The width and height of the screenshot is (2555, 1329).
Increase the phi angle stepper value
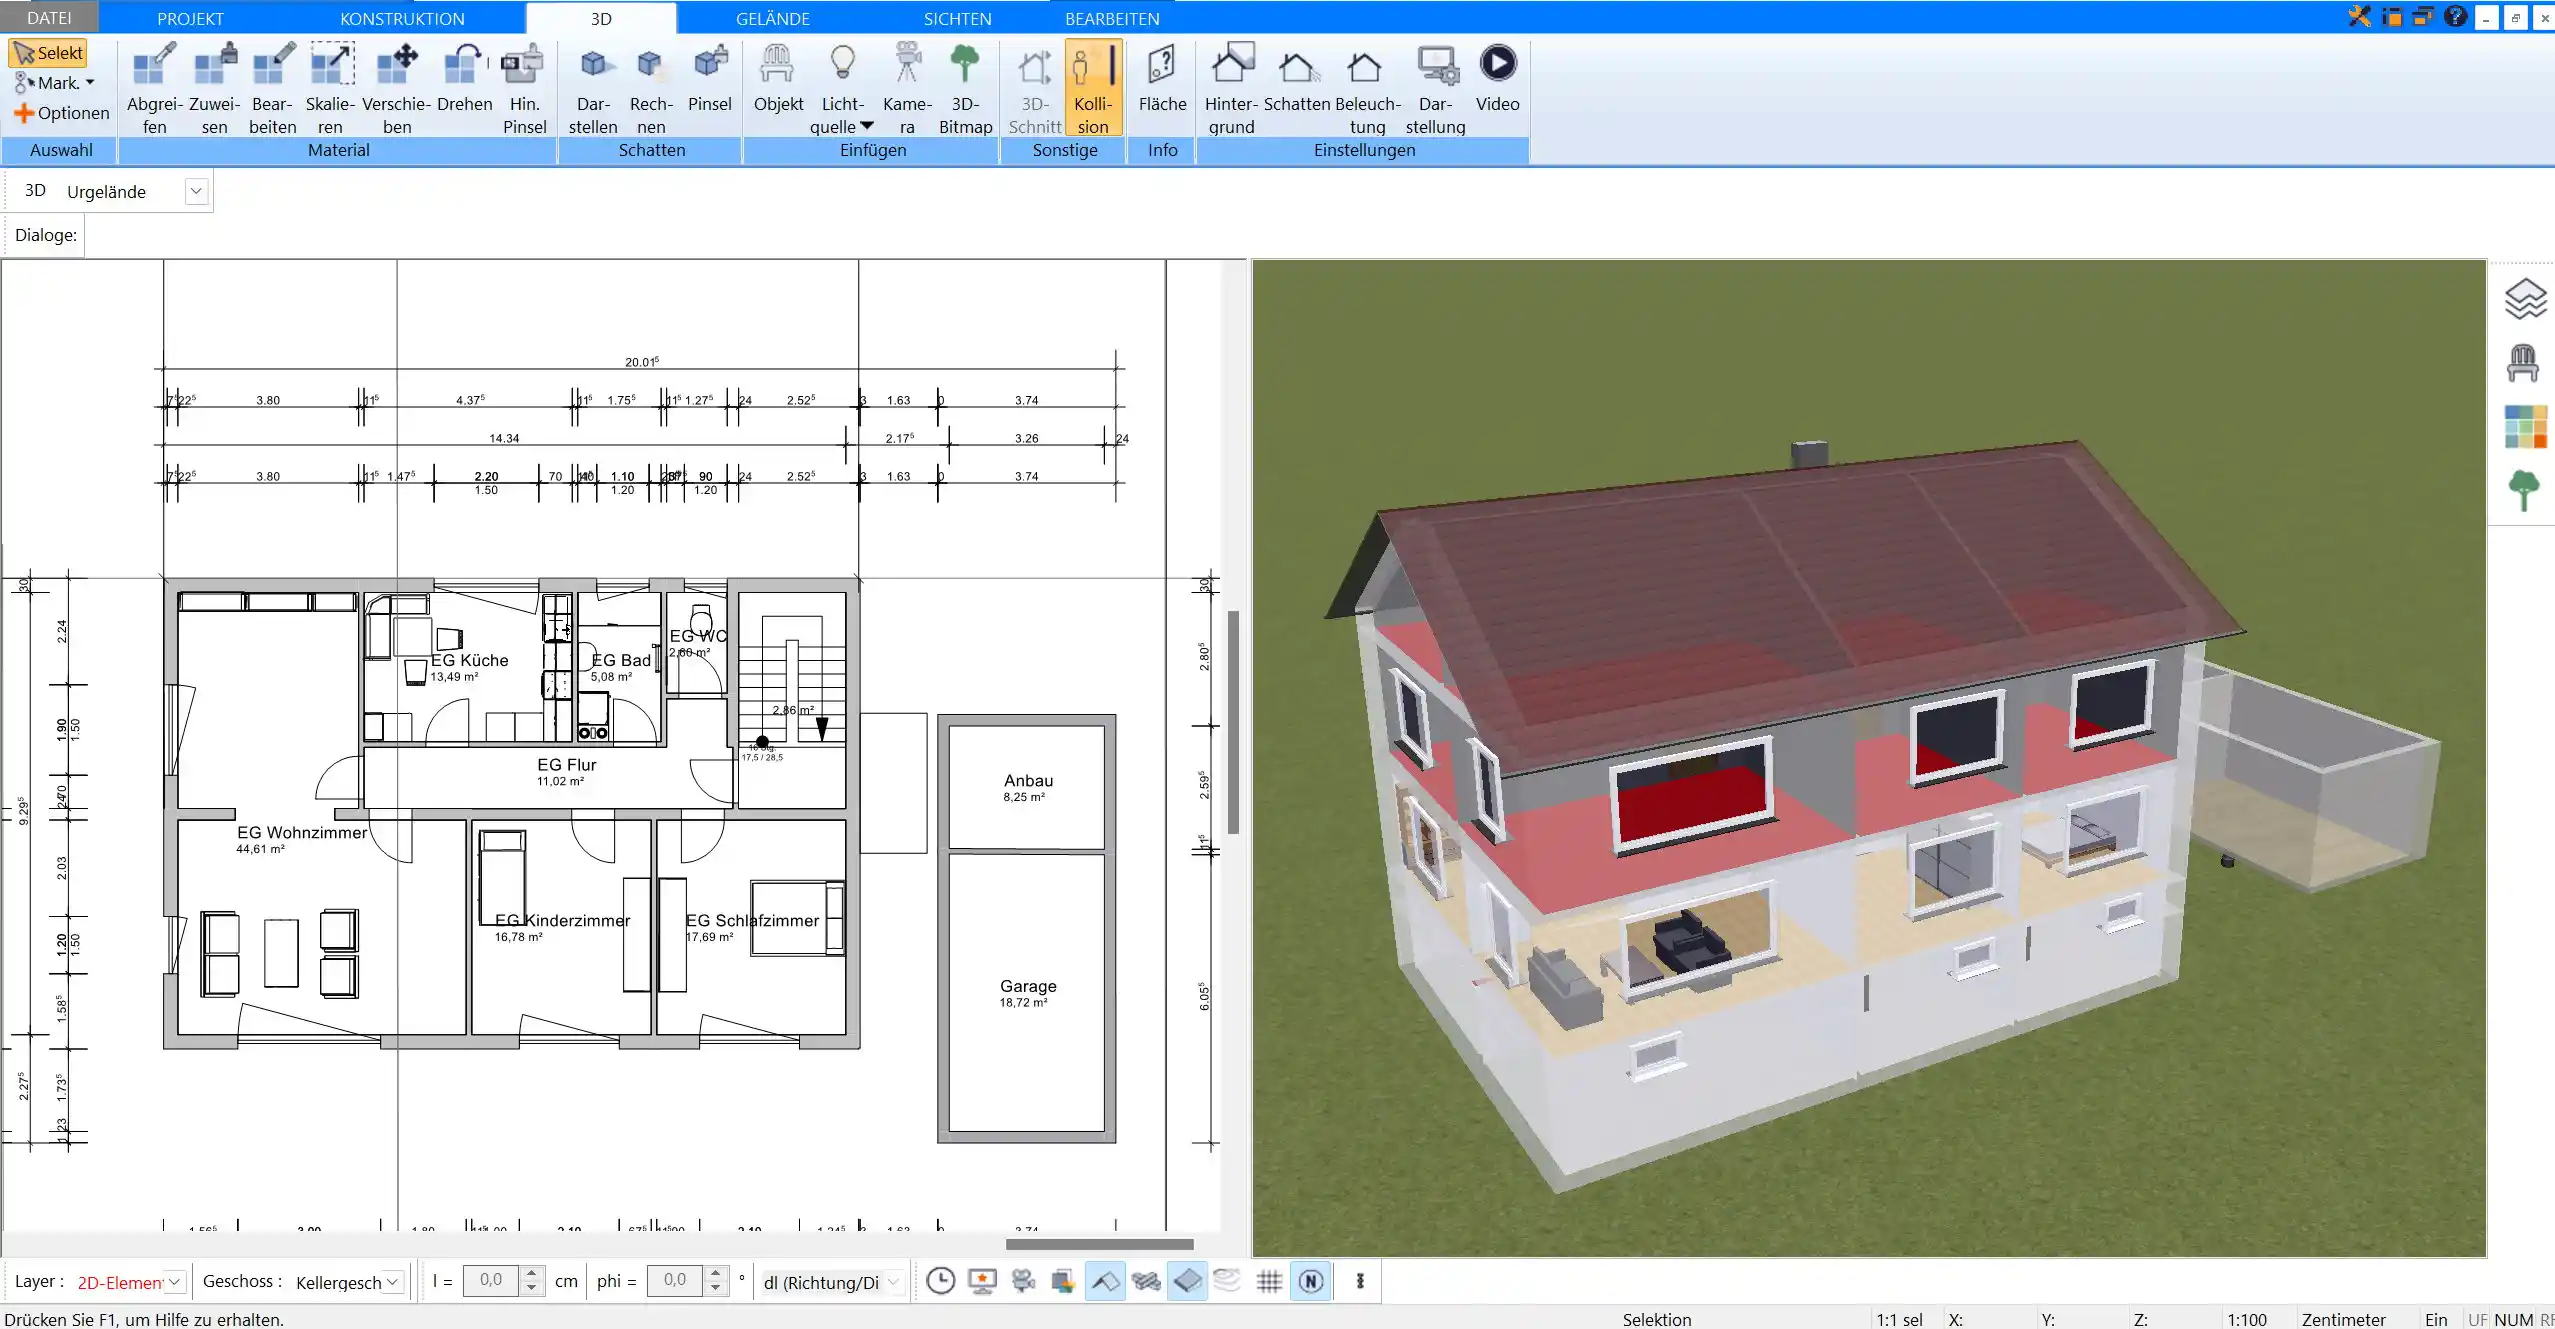(x=715, y=1274)
